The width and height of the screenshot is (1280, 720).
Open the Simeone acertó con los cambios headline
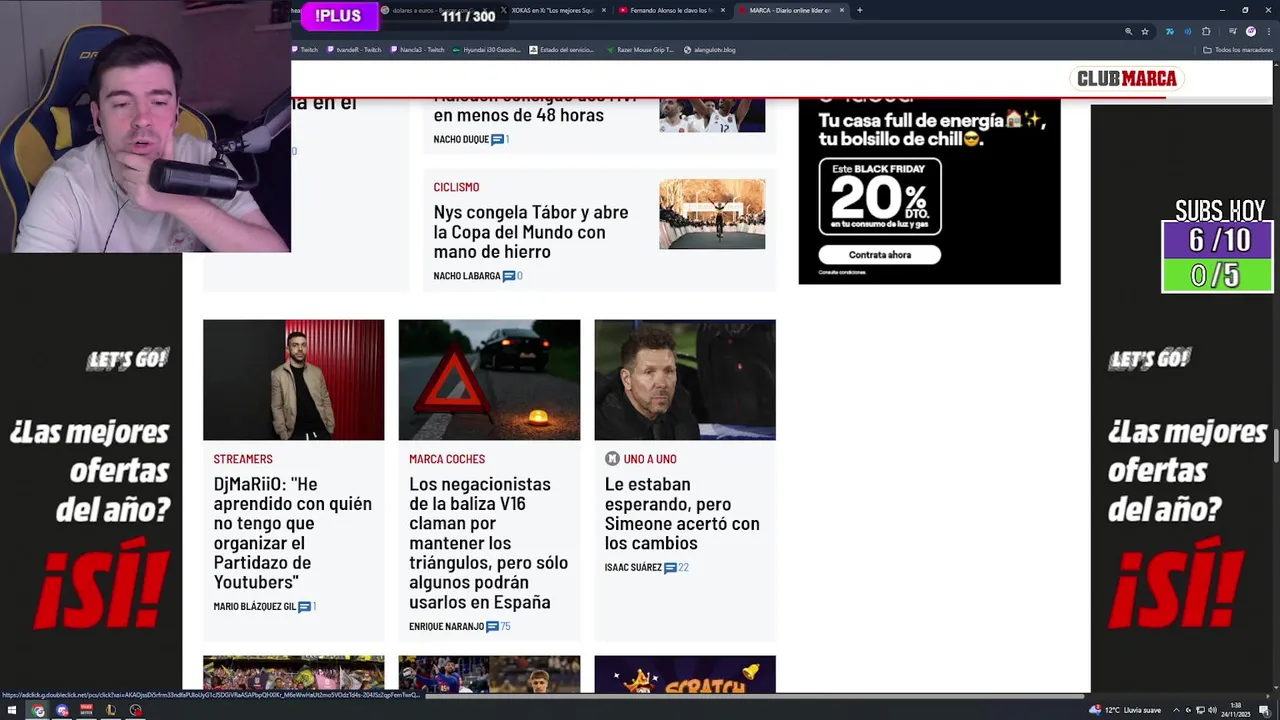(x=682, y=513)
